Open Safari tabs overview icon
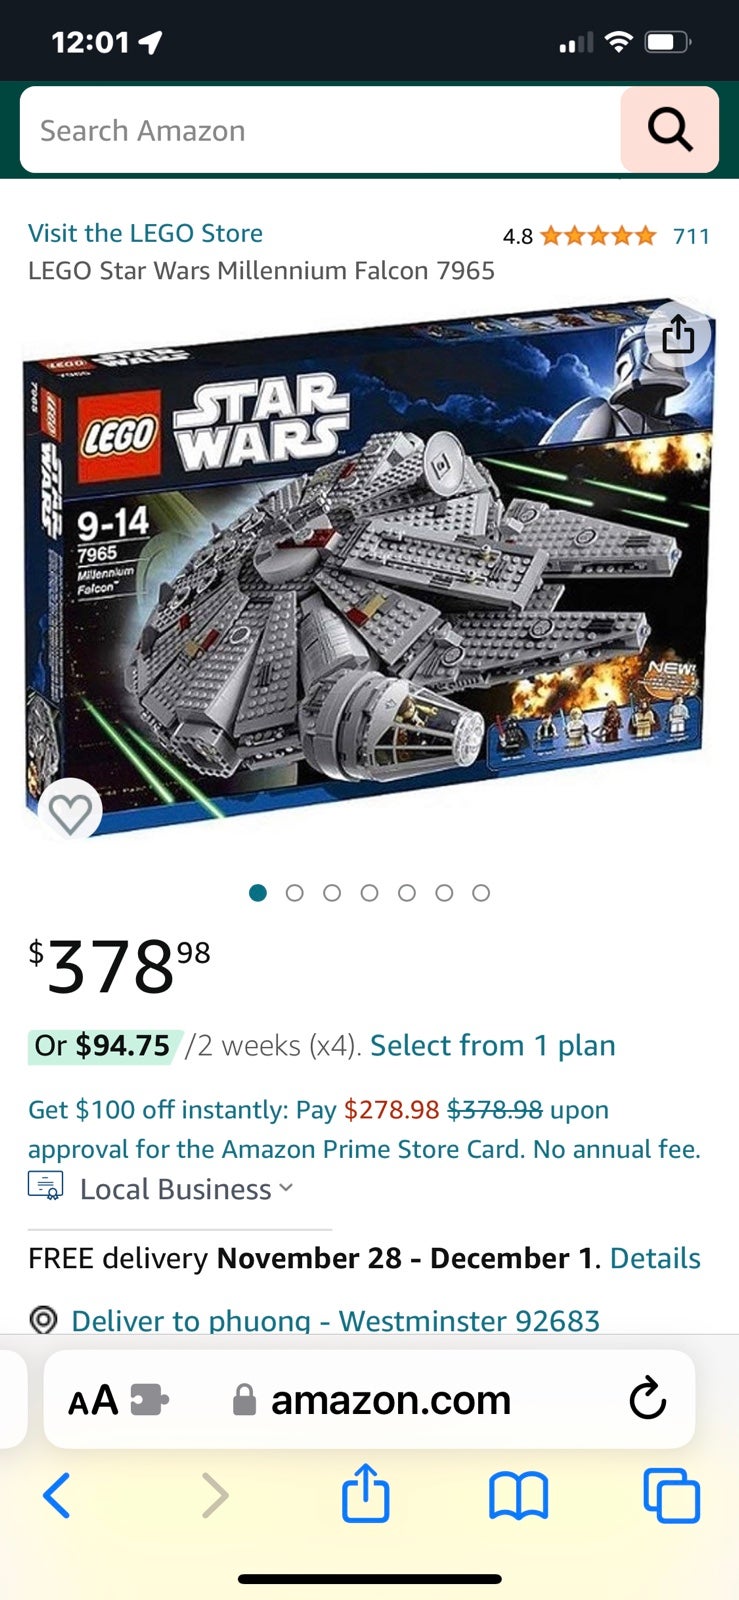Screen dimensions: 739x1600 pyautogui.click(x=671, y=1496)
